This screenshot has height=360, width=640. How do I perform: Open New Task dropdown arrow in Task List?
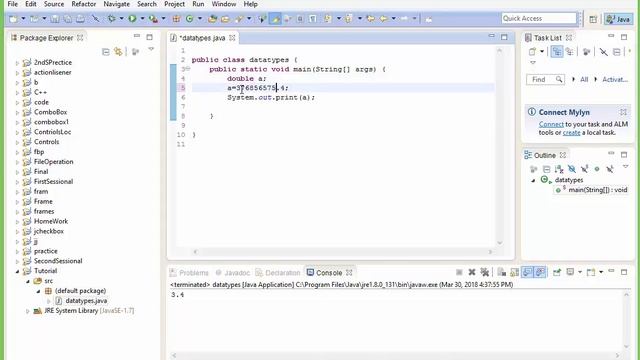click(x=542, y=52)
